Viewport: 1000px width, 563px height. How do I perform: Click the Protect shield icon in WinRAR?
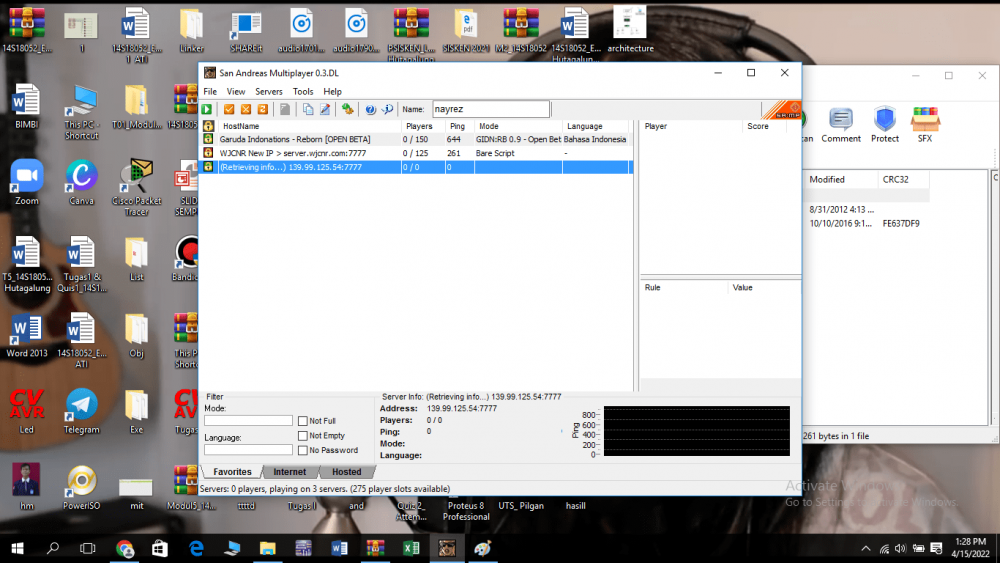pyautogui.click(x=885, y=125)
